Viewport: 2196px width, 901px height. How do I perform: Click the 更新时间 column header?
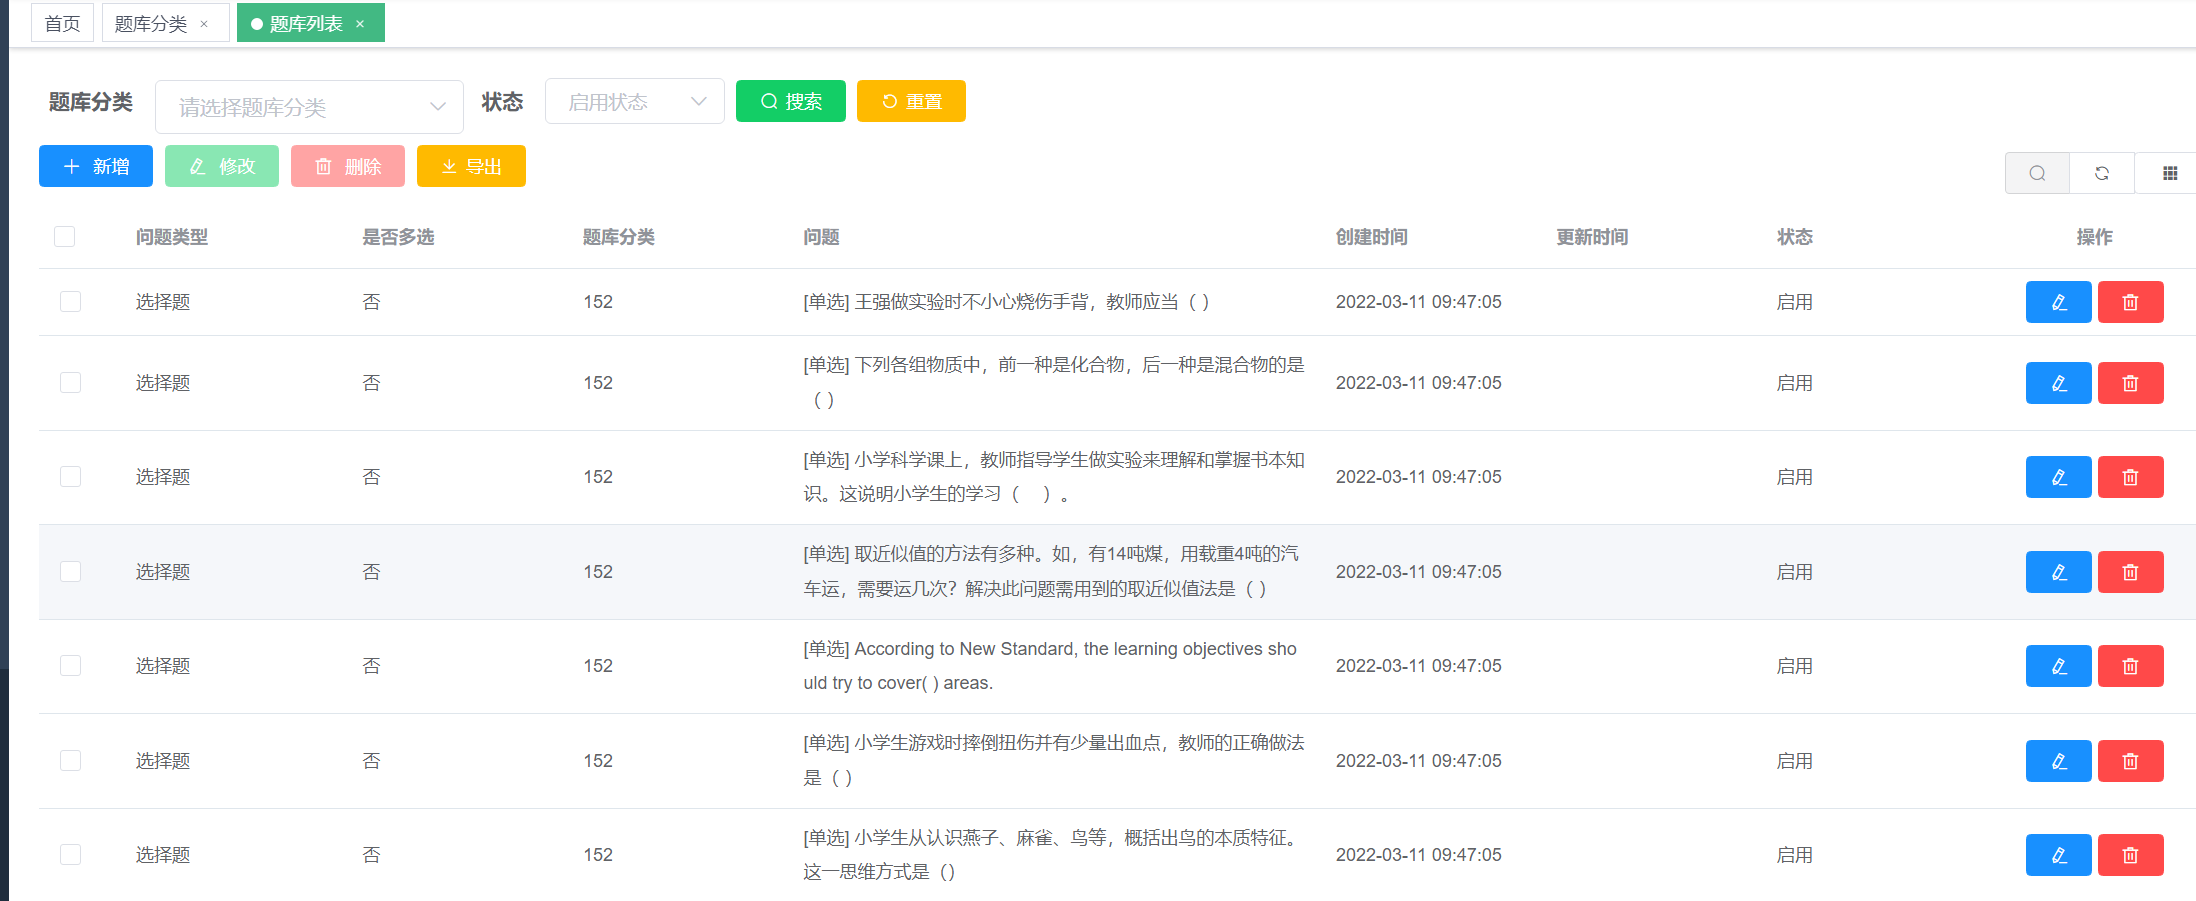tap(1592, 237)
